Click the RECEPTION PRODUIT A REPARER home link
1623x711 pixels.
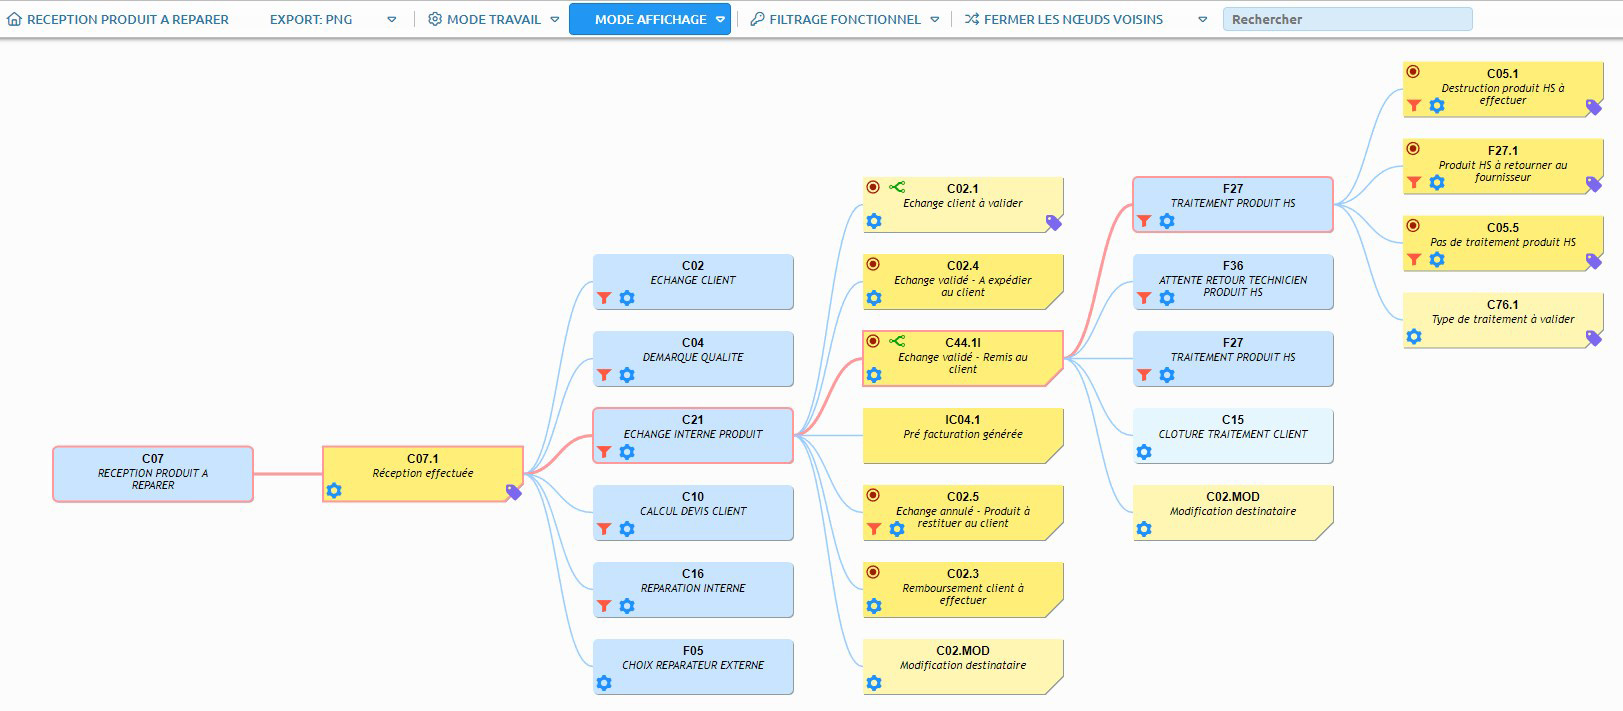tap(118, 19)
